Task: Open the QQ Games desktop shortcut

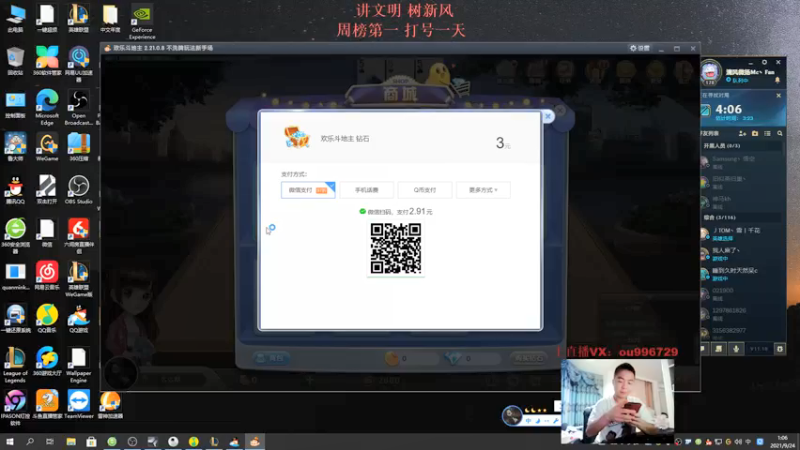Action: [x=79, y=319]
